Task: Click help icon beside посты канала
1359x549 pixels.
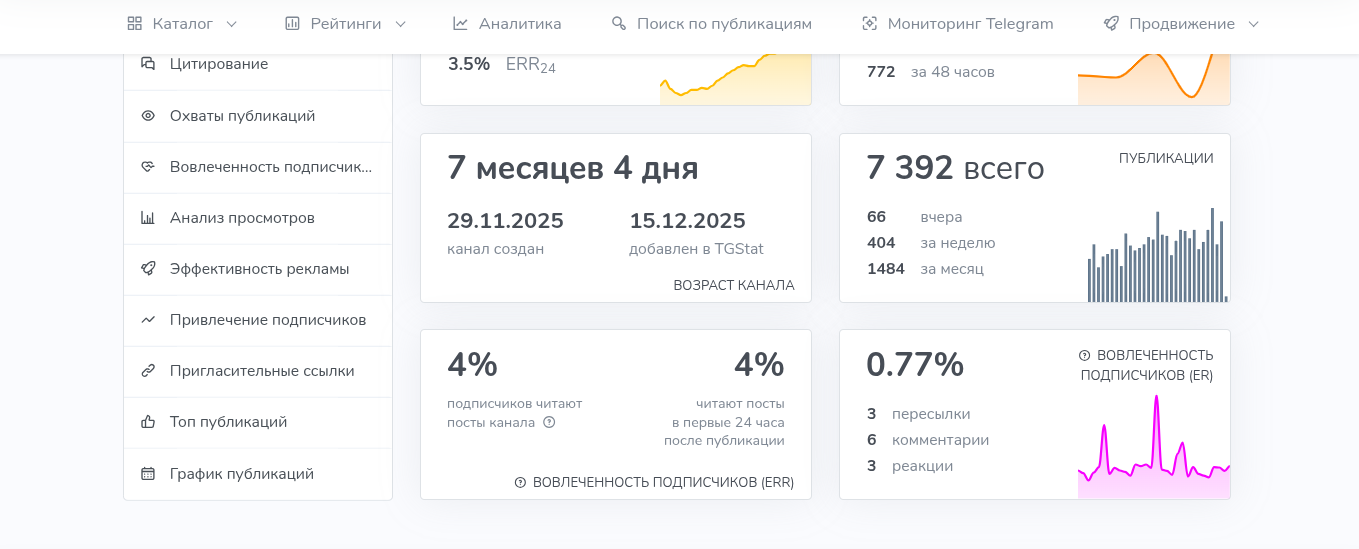Action: coord(549,422)
